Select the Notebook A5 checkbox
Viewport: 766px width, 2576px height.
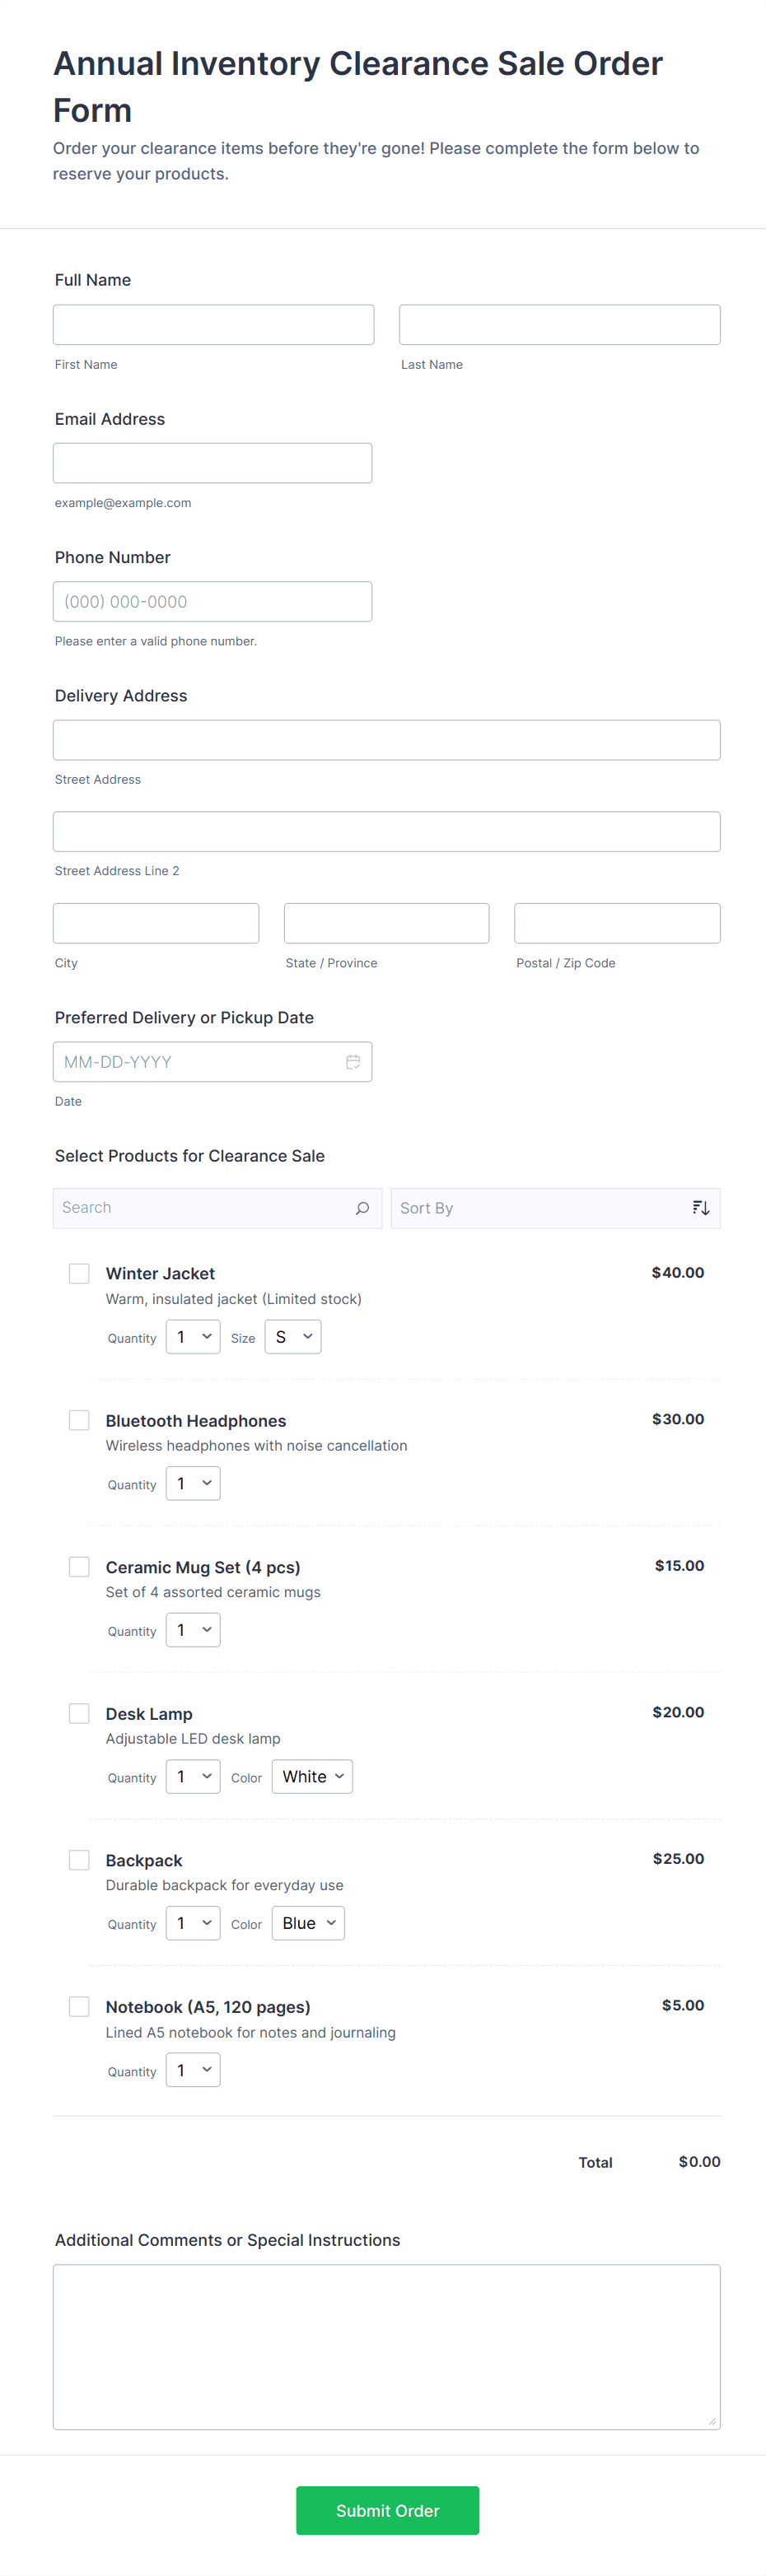(79, 2006)
